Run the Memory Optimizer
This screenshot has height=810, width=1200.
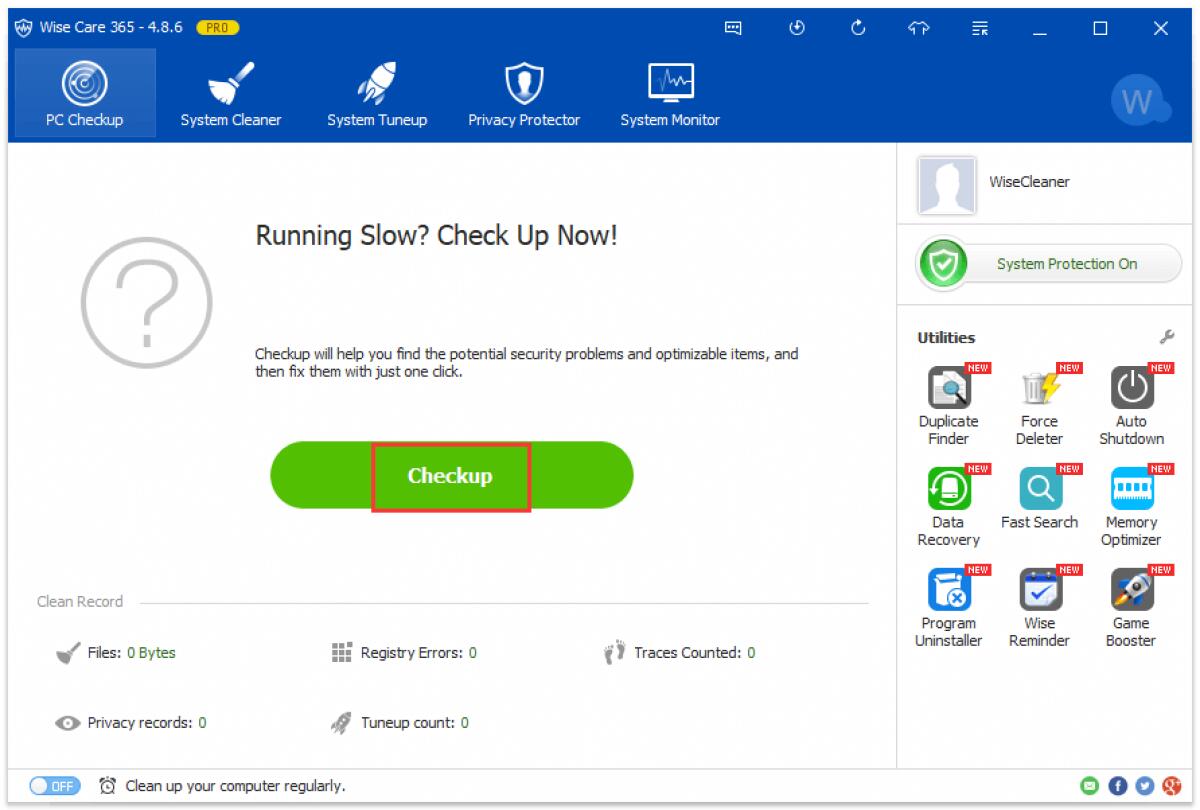point(1130,492)
